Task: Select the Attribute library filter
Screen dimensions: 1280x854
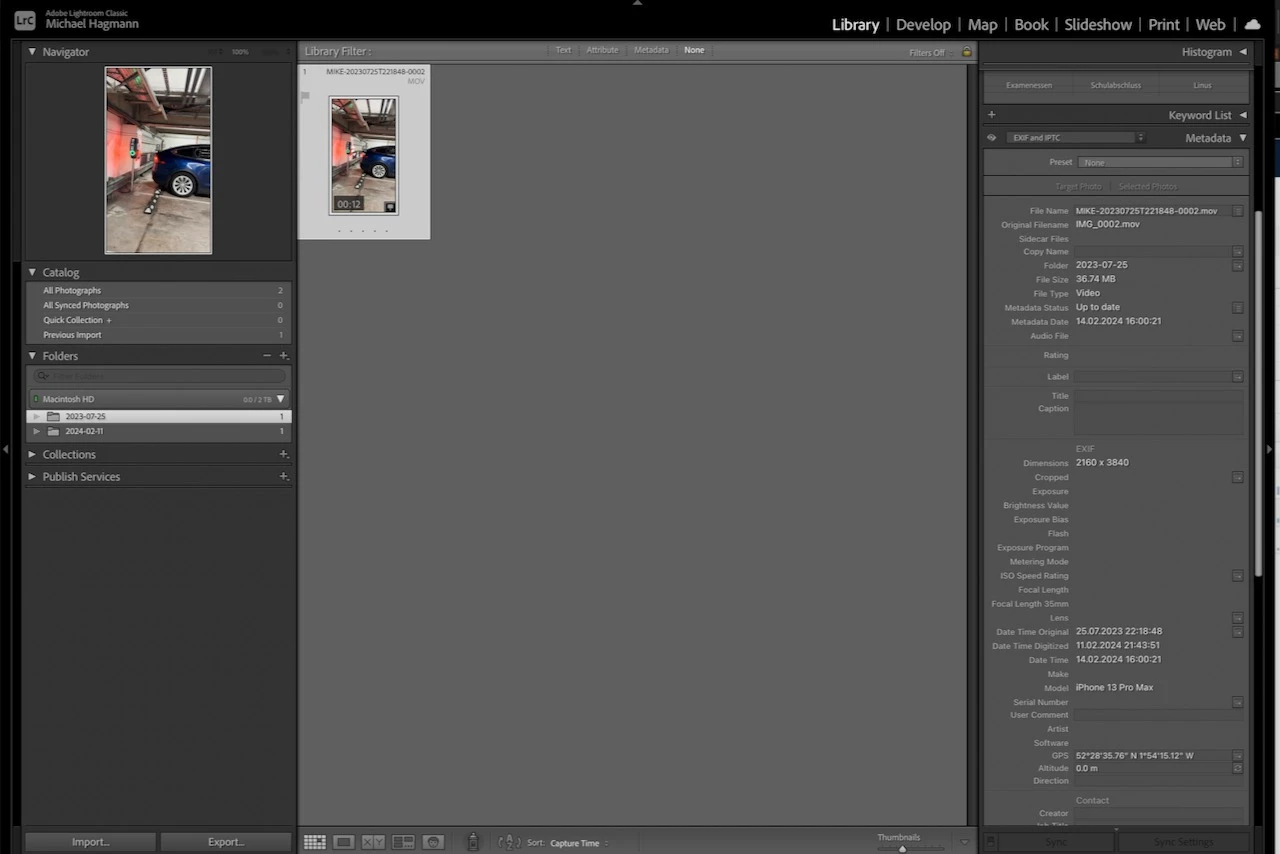Action: pyautogui.click(x=602, y=50)
